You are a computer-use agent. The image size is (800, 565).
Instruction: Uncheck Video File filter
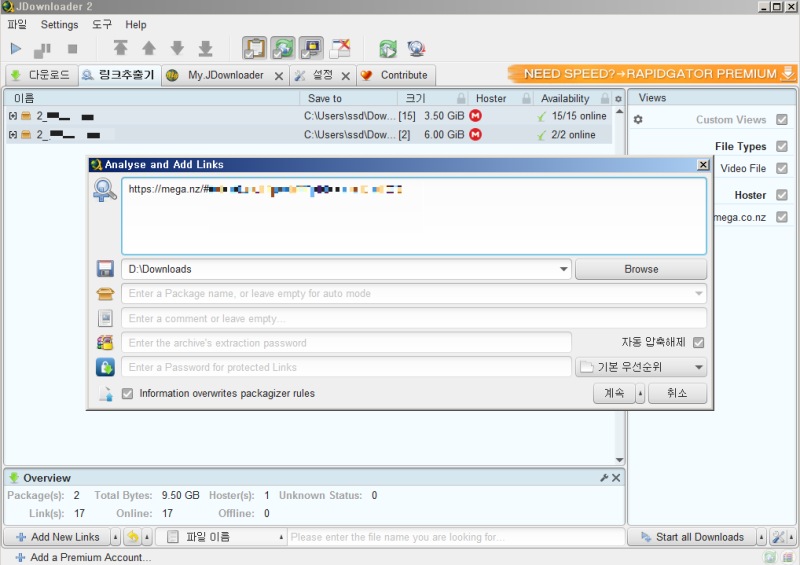[x=782, y=168]
